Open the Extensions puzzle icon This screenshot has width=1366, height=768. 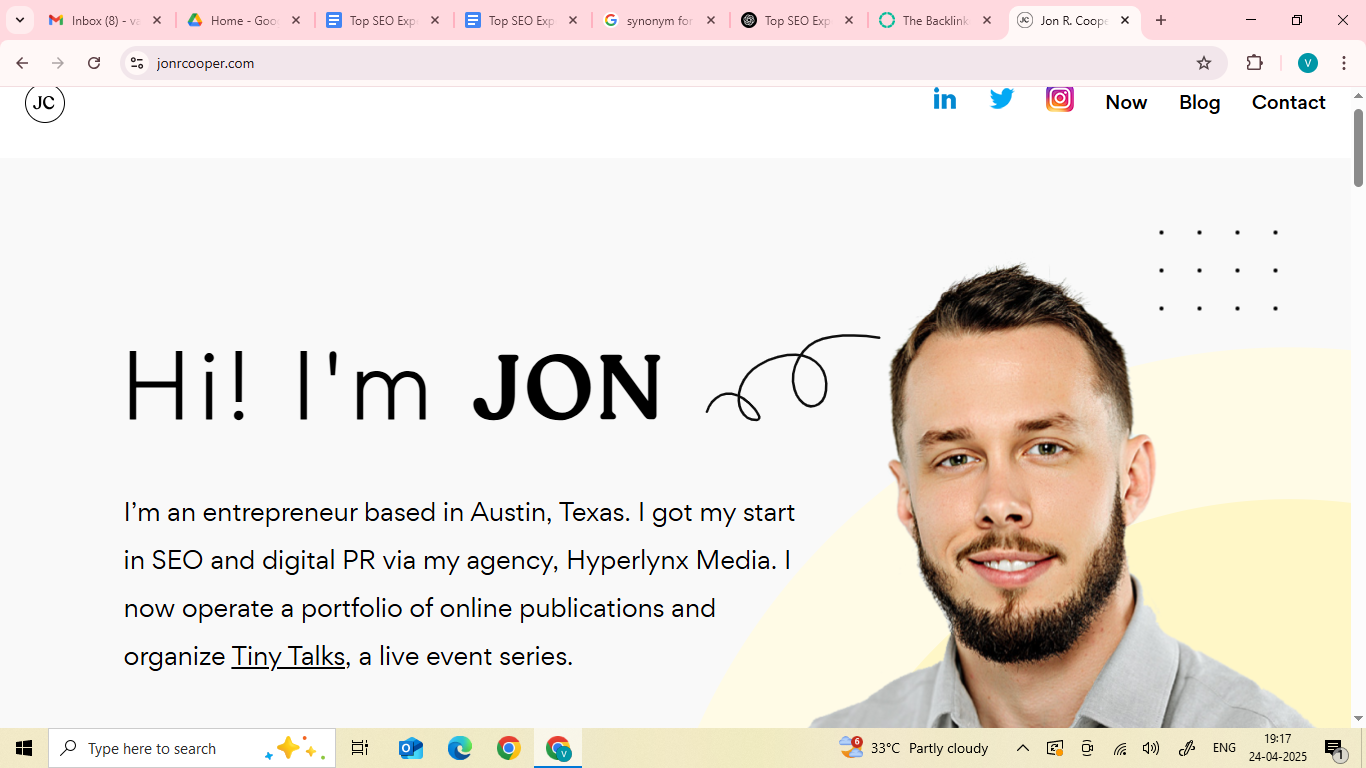(x=1255, y=63)
